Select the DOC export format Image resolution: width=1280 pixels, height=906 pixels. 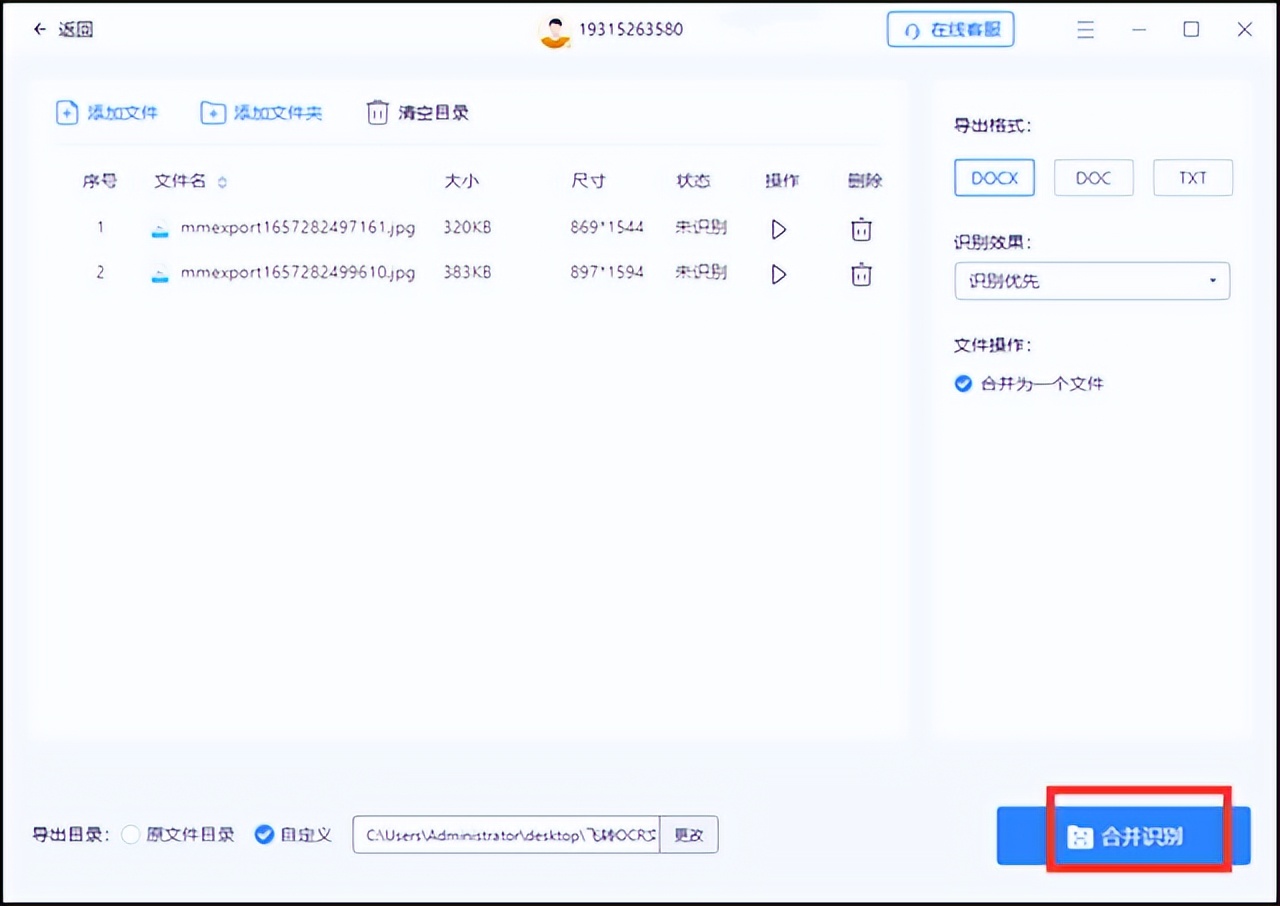click(1093, 177)
